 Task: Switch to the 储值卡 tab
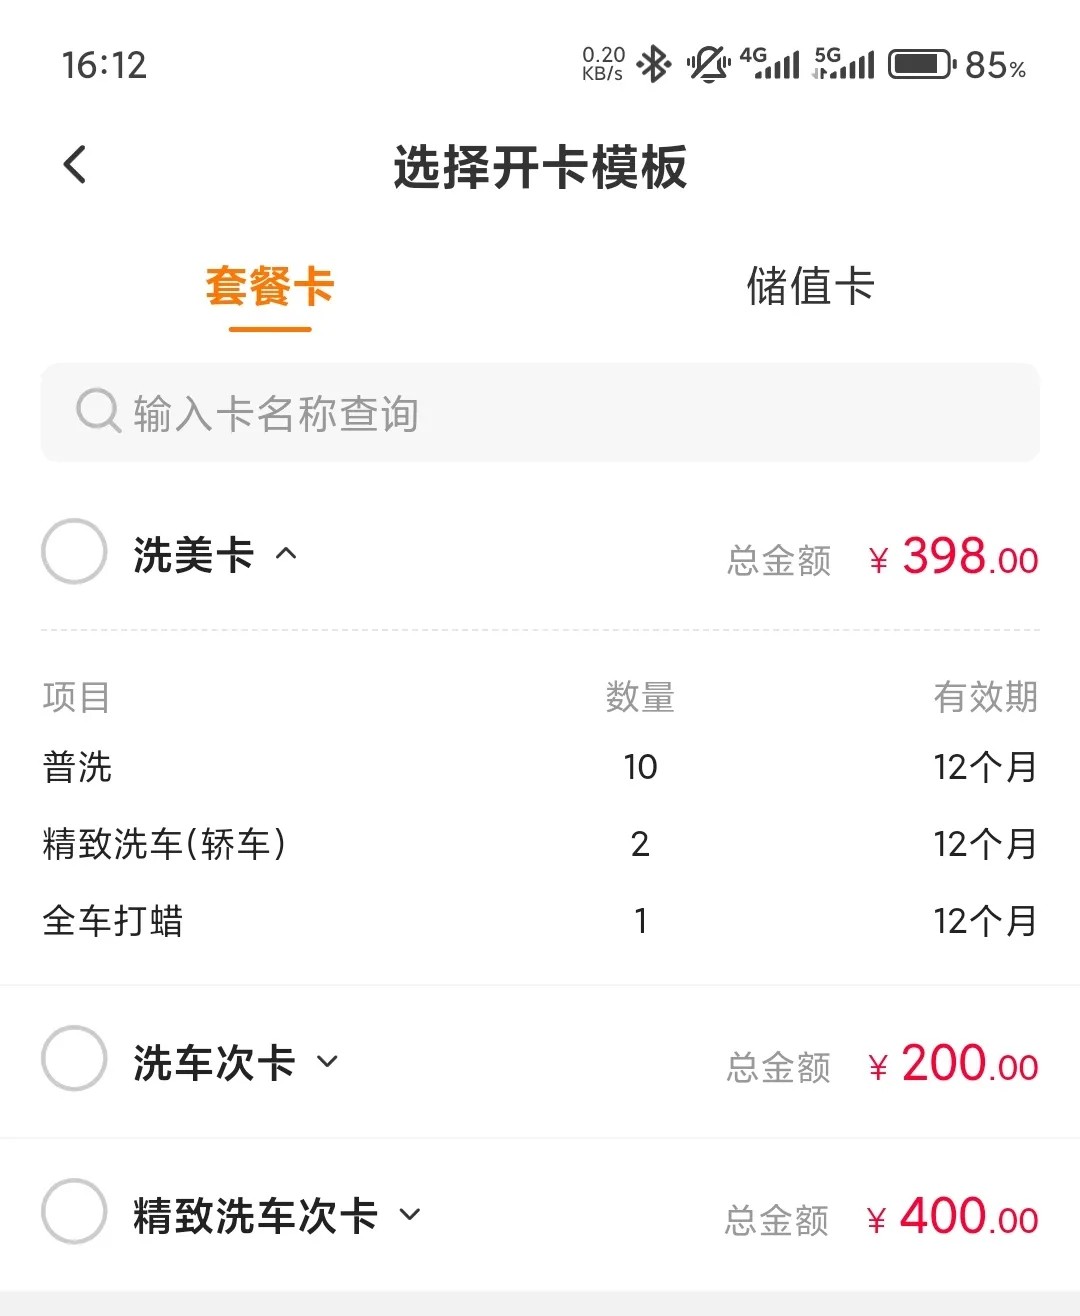pos(810,288)
